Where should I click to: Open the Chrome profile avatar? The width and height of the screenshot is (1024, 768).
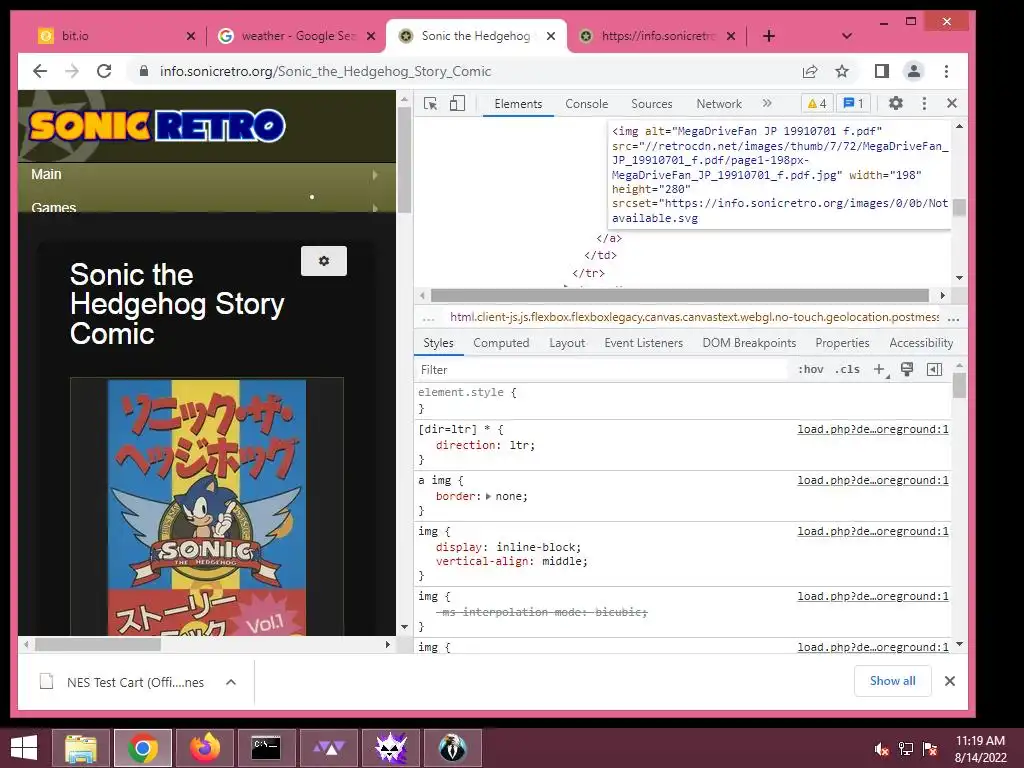point(914,71)
